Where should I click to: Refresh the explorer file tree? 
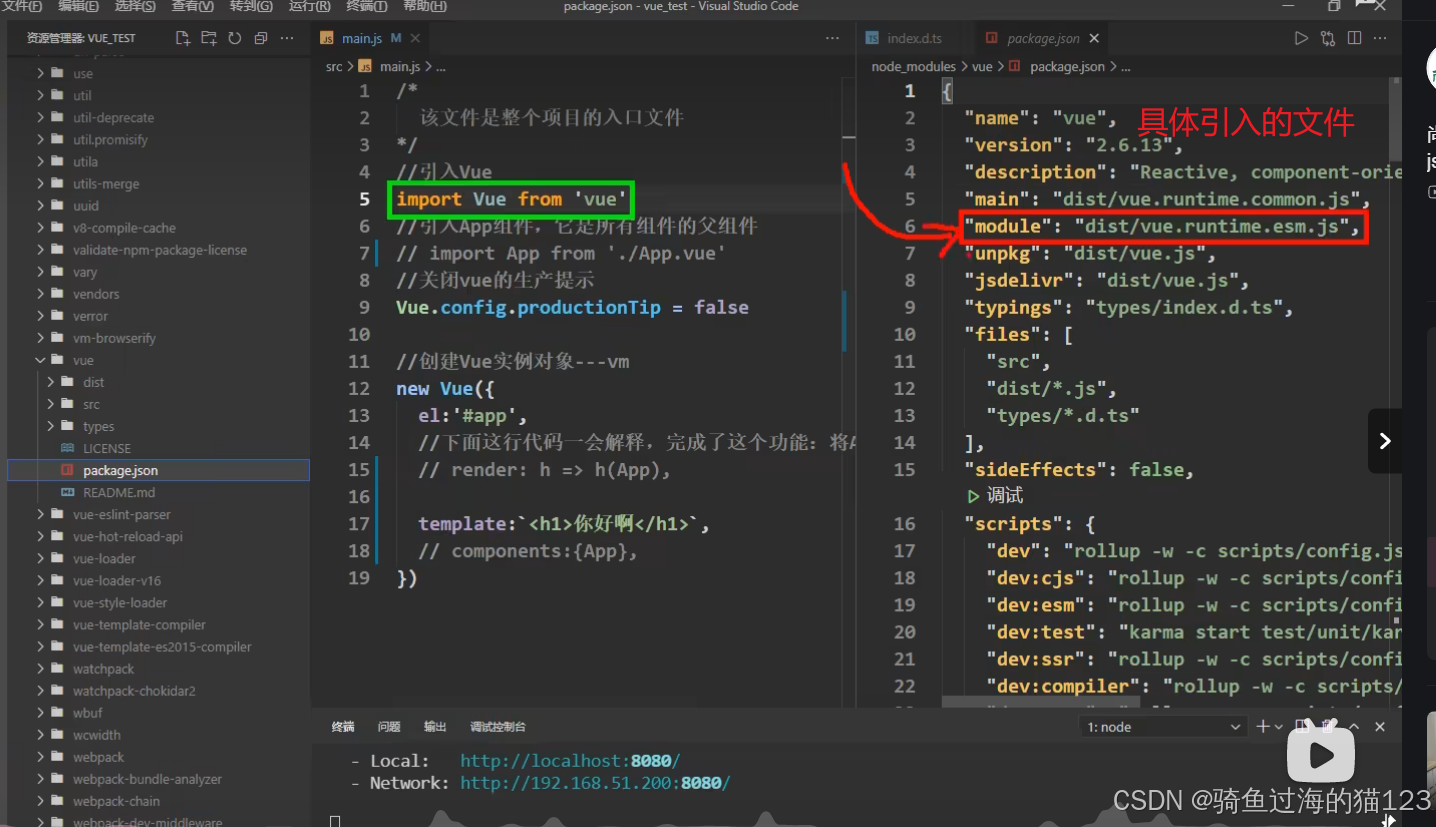coord(235,38)
